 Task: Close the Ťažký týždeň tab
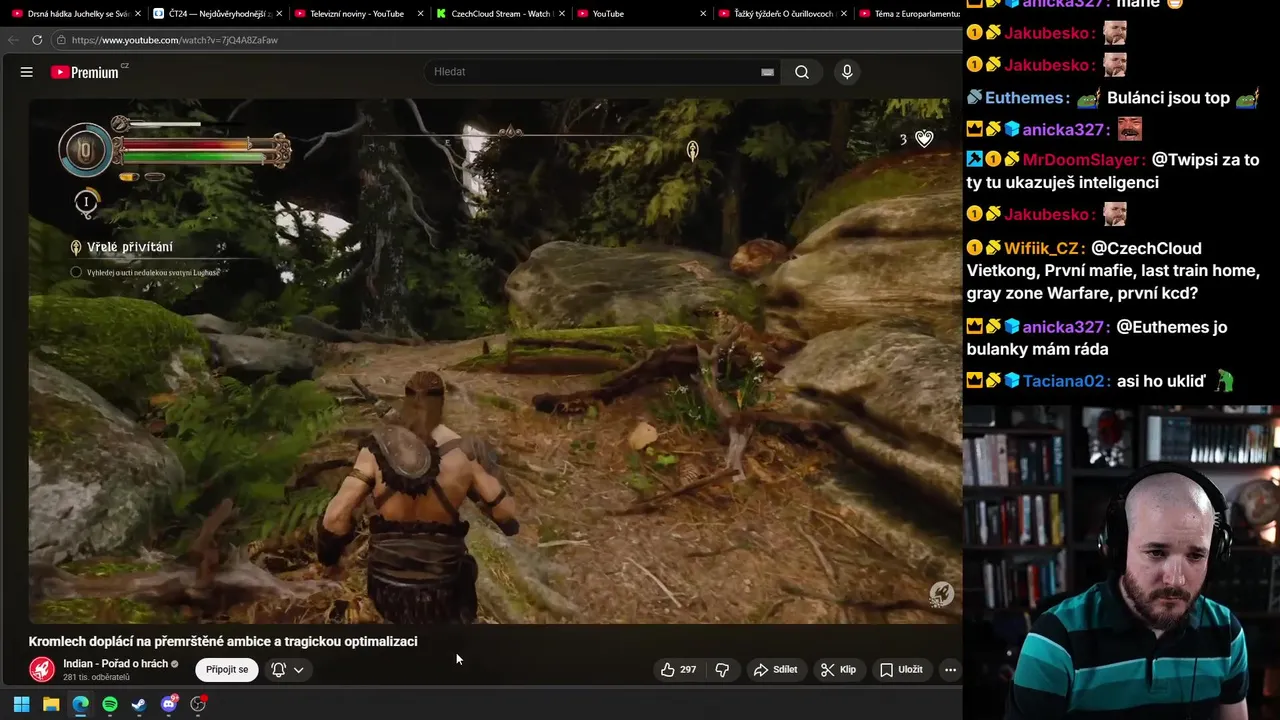[x=845, y=14]
